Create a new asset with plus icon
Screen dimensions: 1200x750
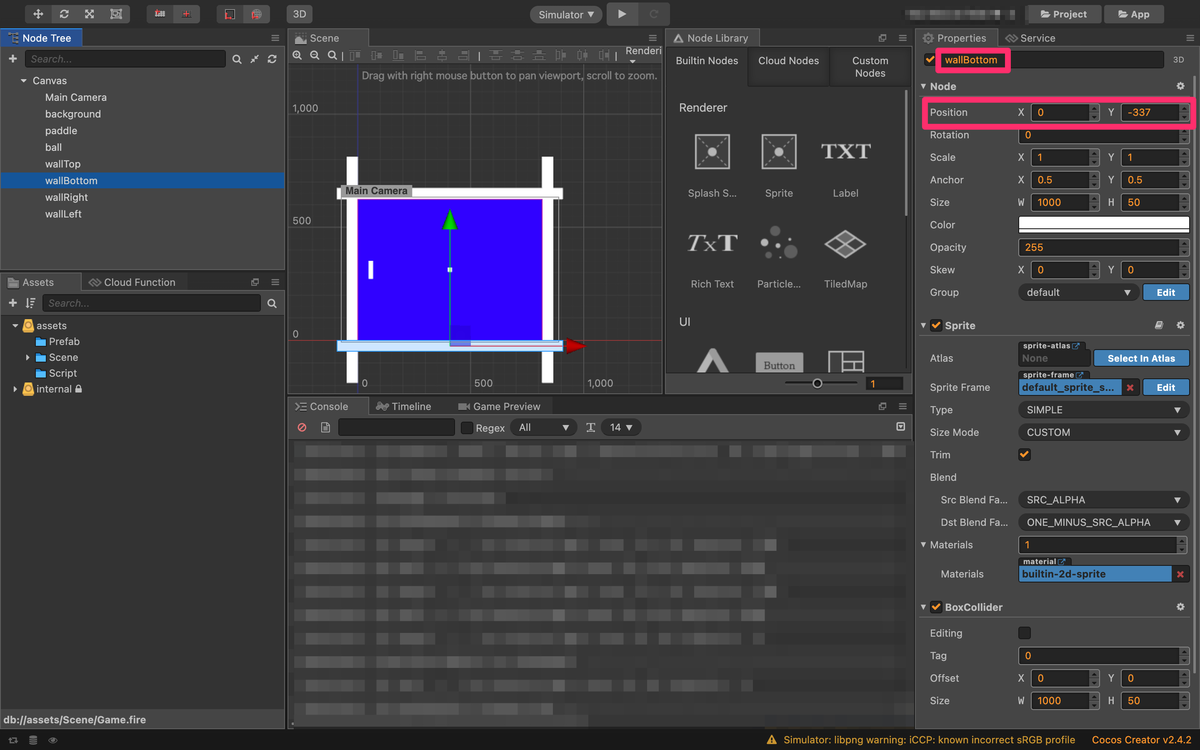(13, 303)
